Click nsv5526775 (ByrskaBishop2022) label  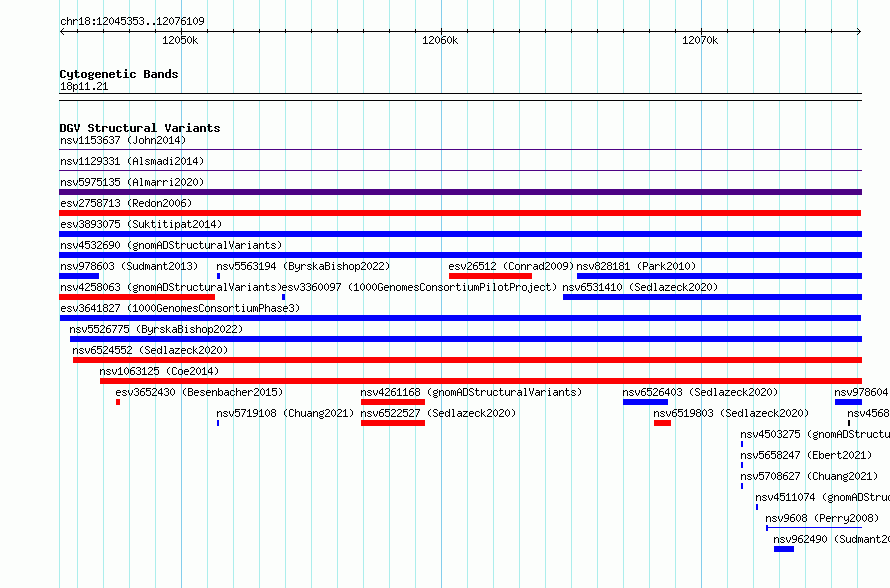pos(156,329)
